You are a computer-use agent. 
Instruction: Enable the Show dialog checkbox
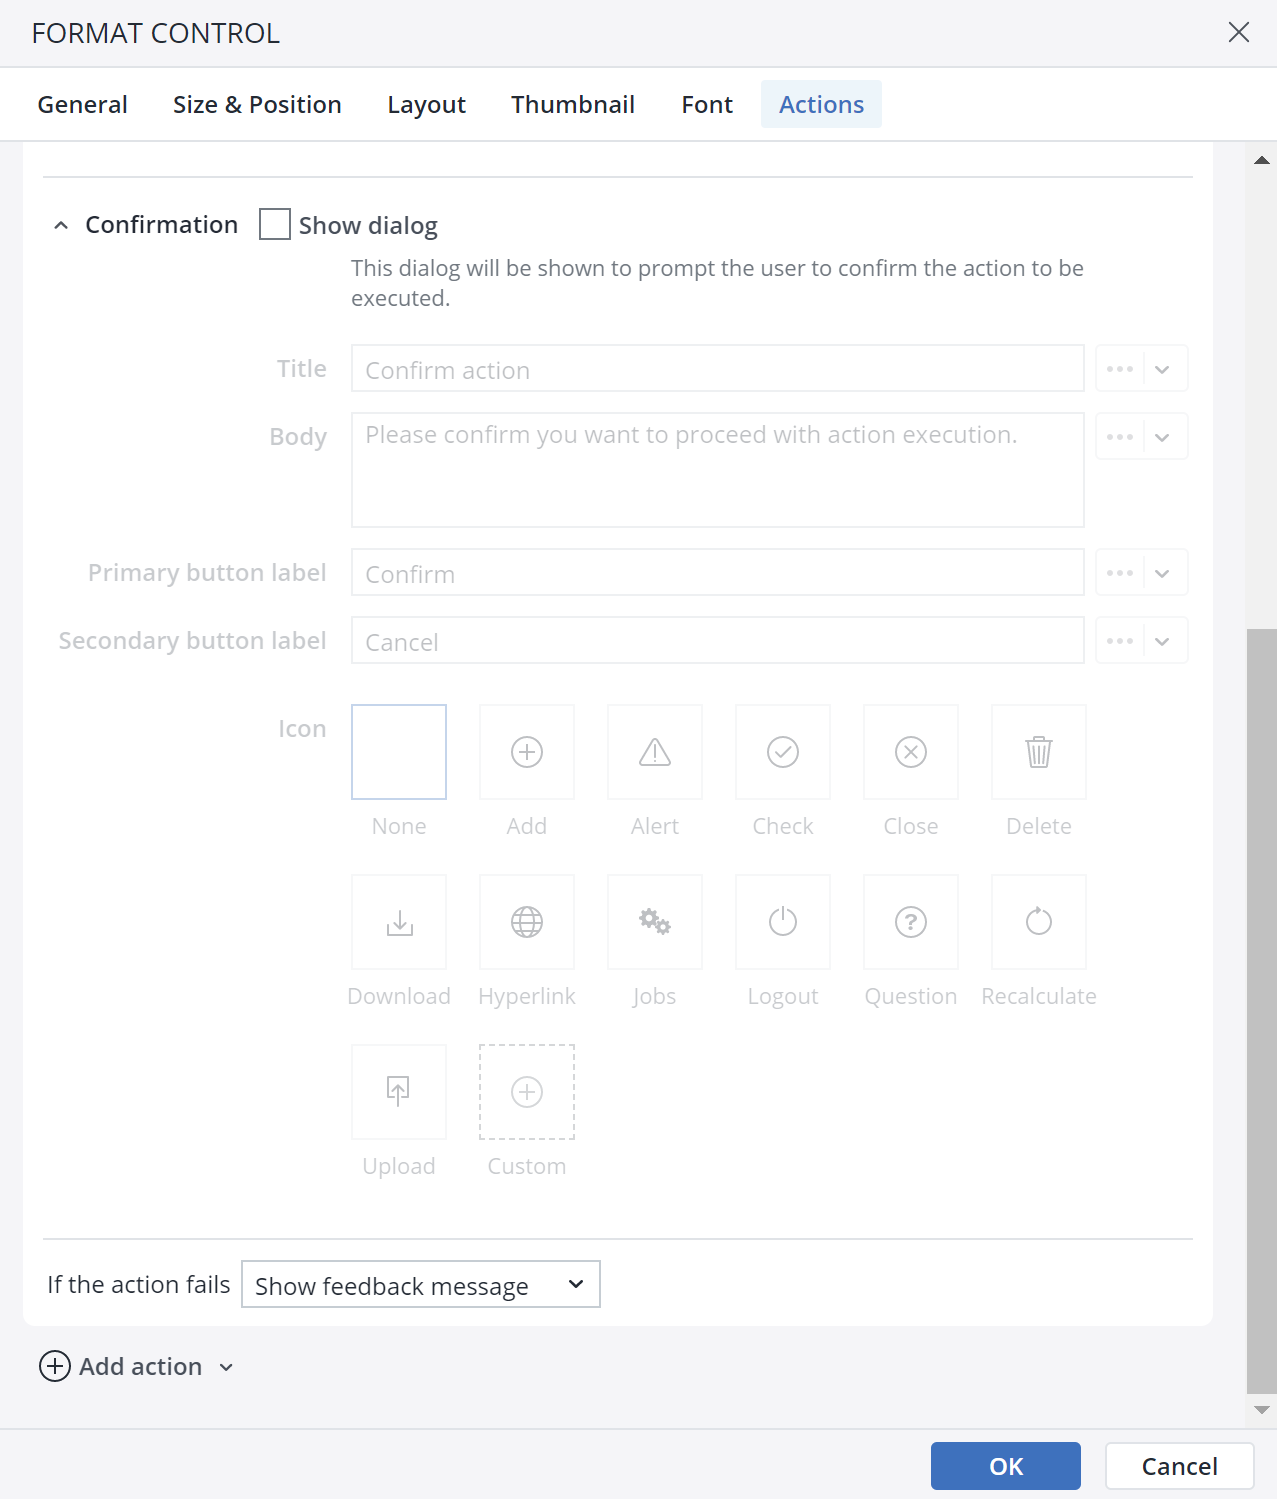pyautogui.click(x=275, y=224)
